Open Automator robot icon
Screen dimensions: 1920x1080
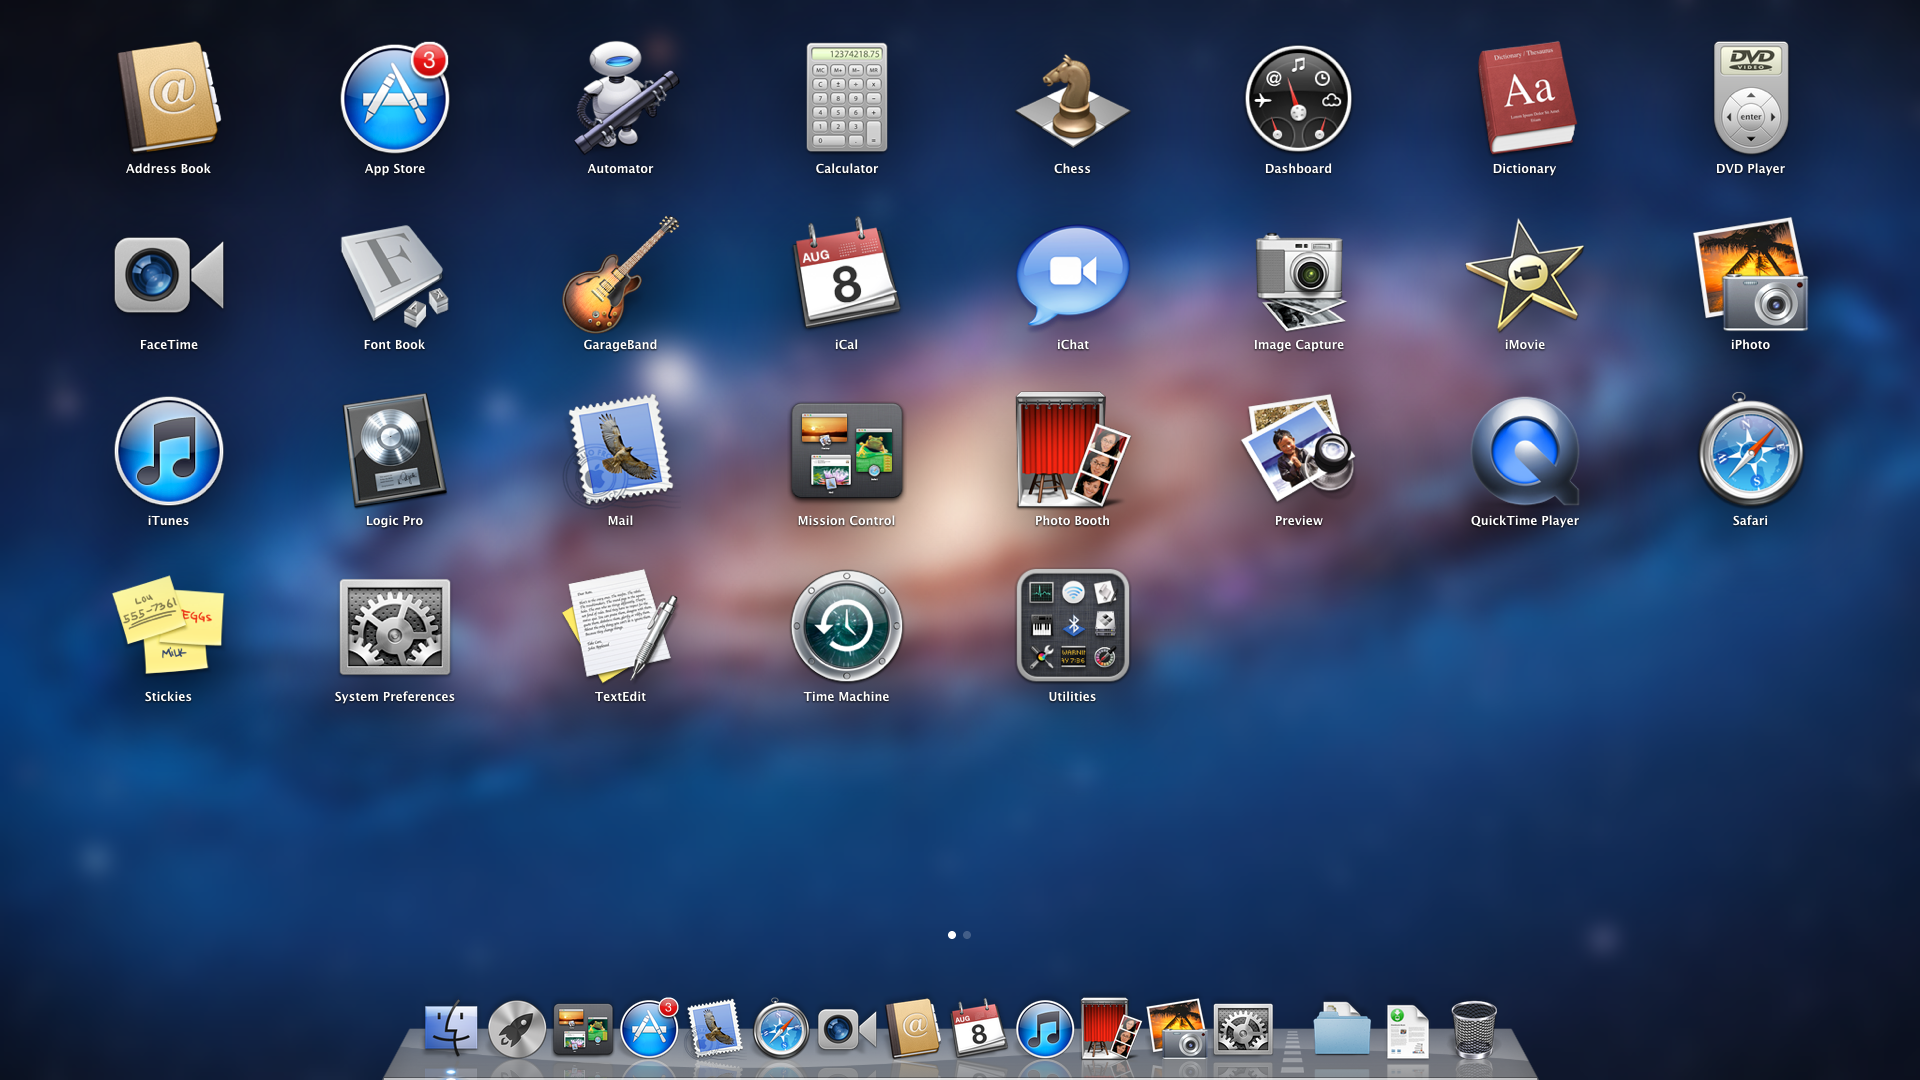pos(624,98)
